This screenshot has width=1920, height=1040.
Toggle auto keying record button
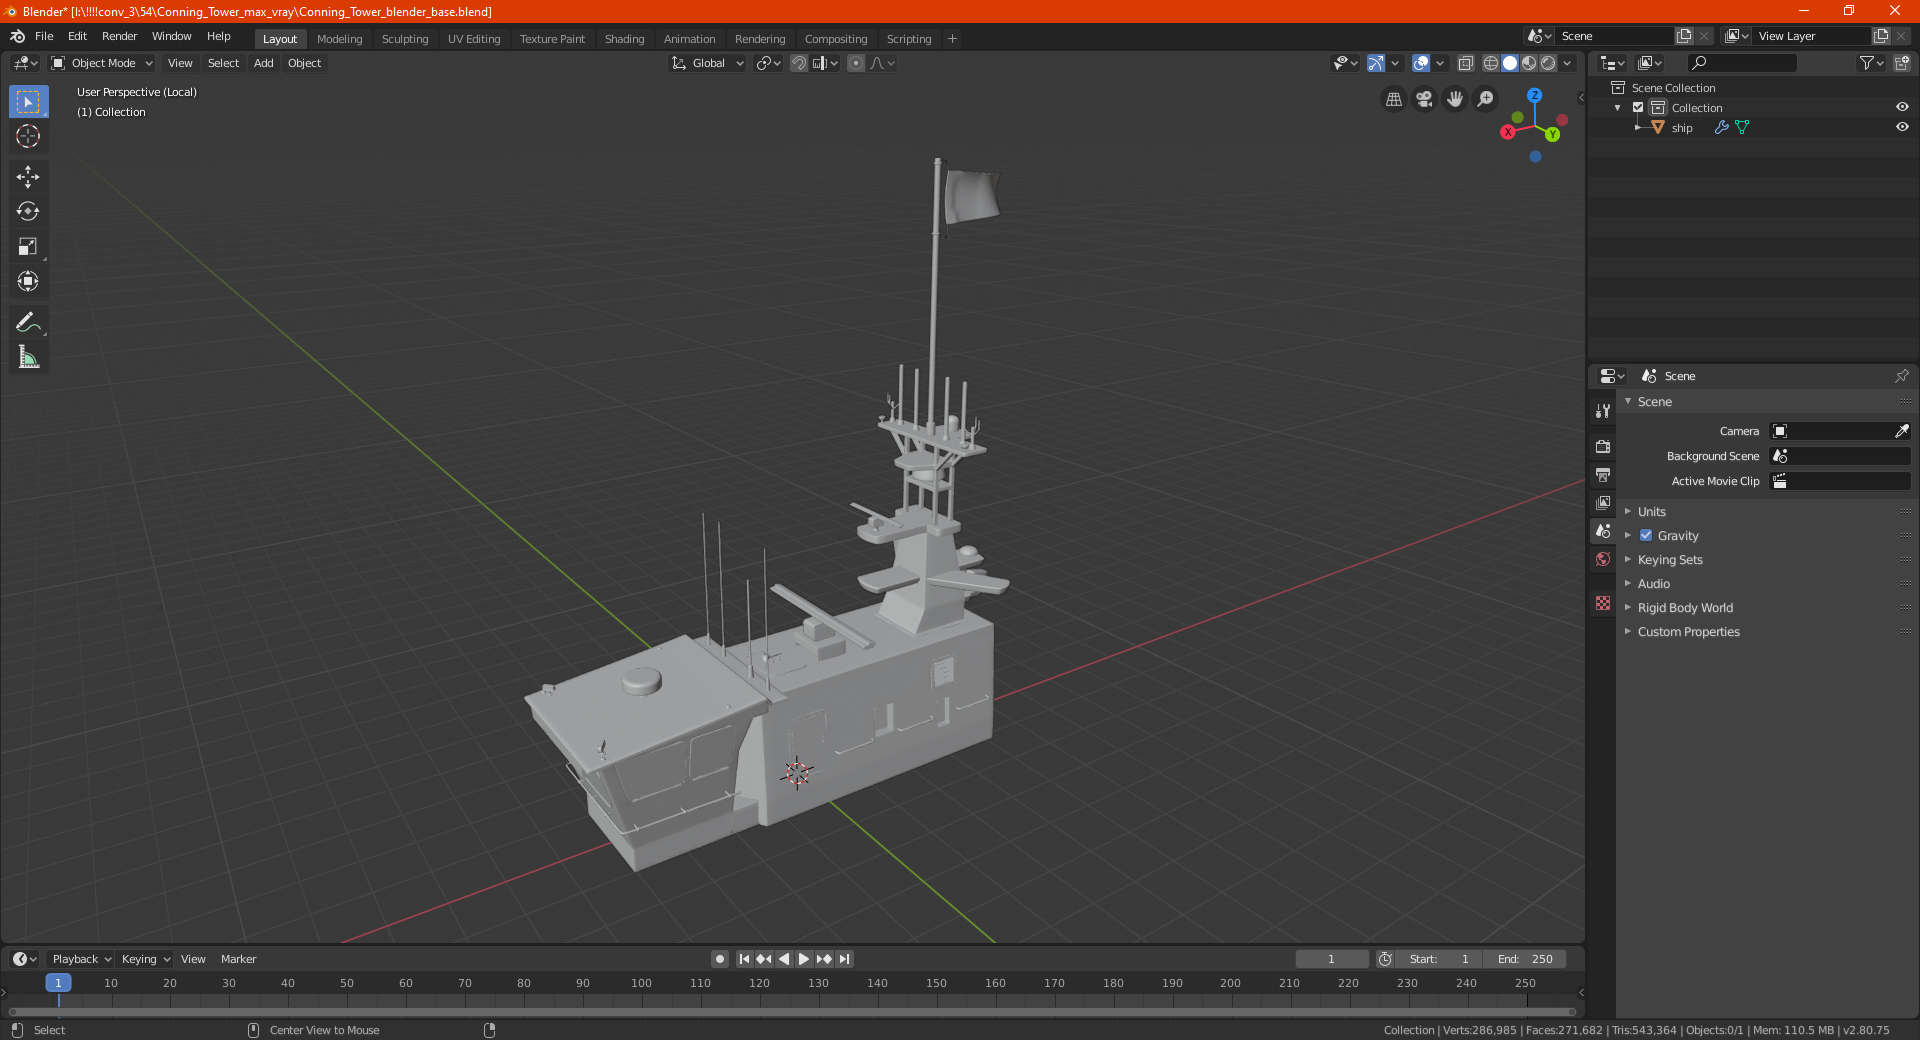pos(720,959)
